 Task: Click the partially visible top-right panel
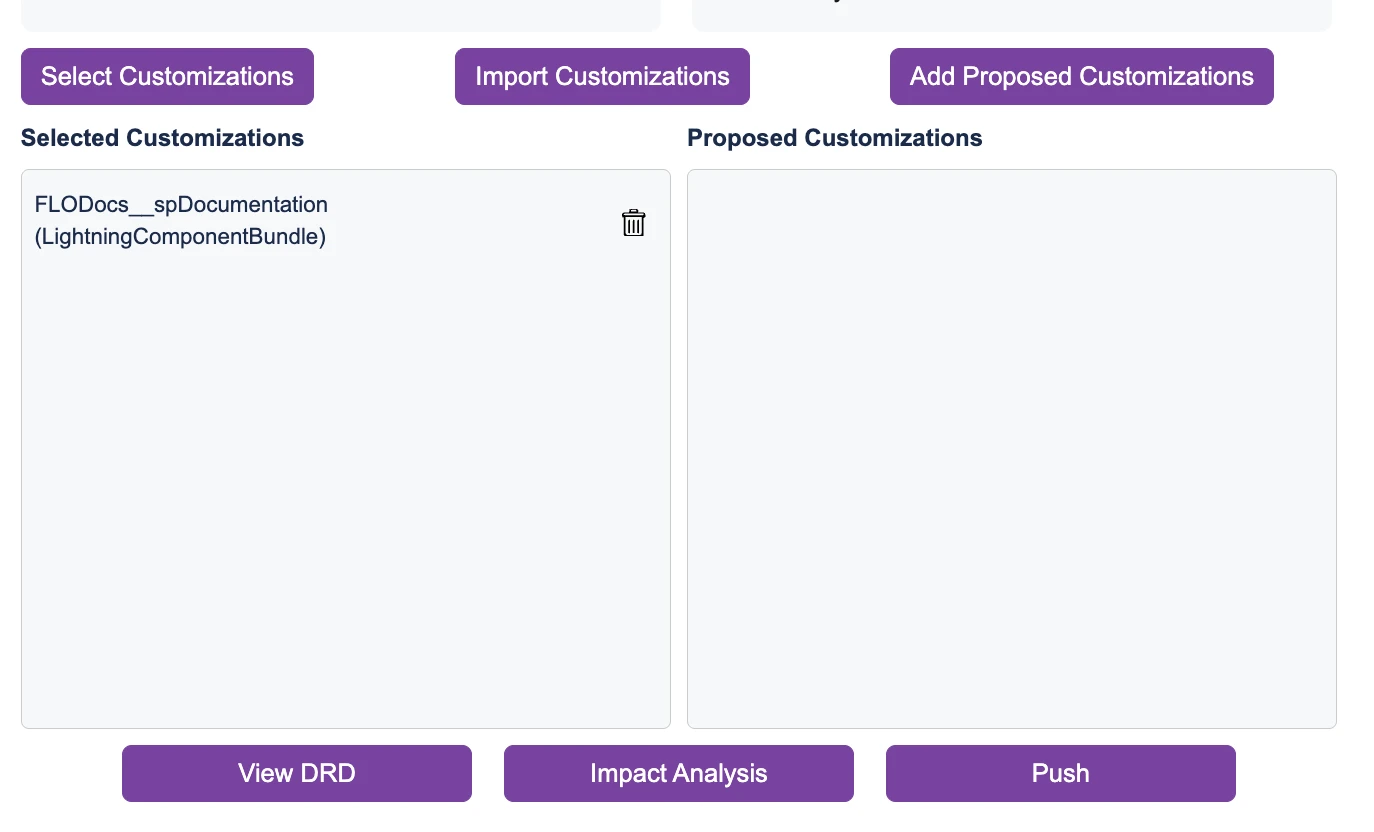1011,14
